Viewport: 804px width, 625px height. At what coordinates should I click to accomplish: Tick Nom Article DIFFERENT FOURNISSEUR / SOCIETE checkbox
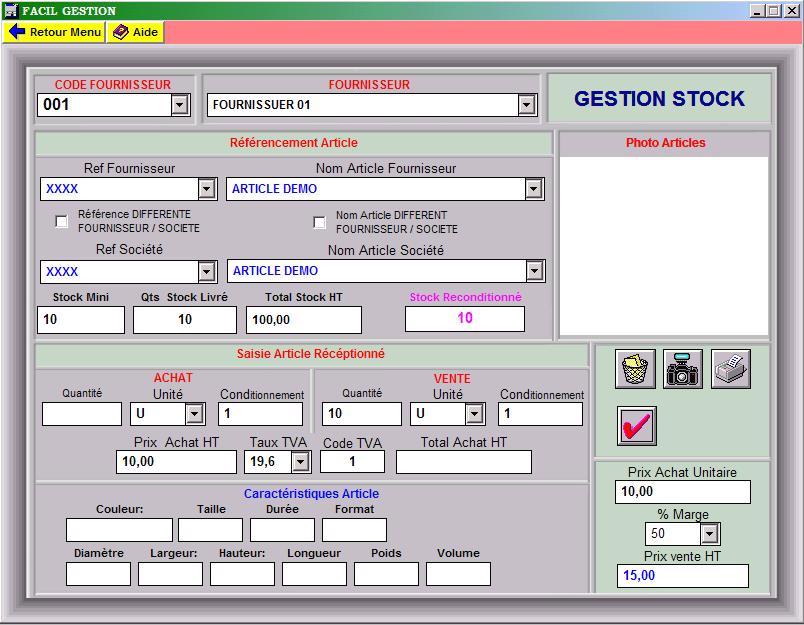[320, 221]
